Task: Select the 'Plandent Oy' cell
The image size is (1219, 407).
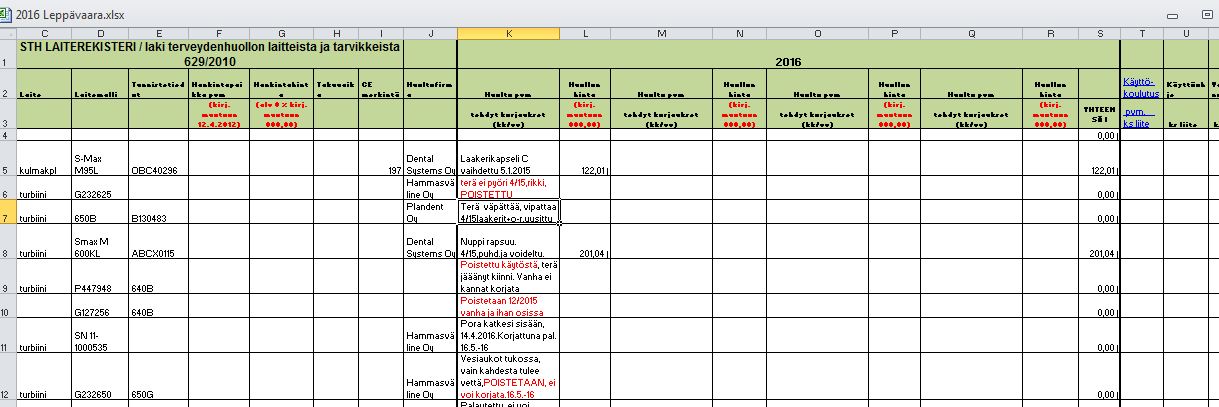Action: point(430,211)
